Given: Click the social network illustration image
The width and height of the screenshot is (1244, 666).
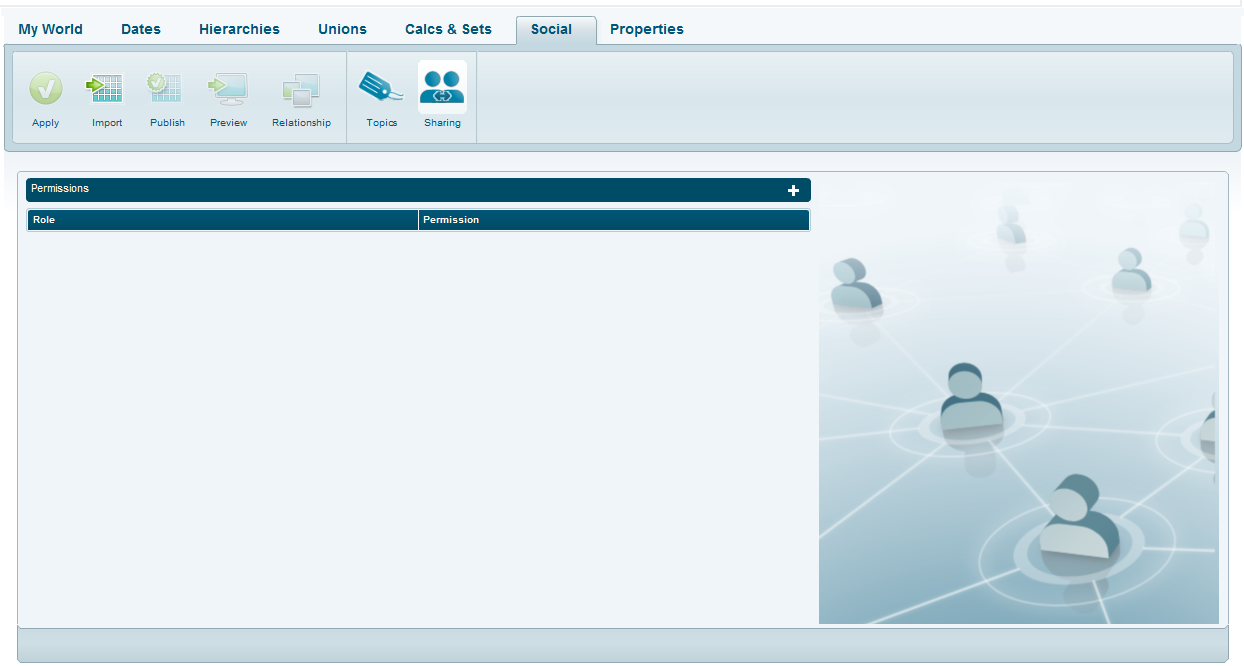Looking at the screenshot, I should click(1018, 400).
